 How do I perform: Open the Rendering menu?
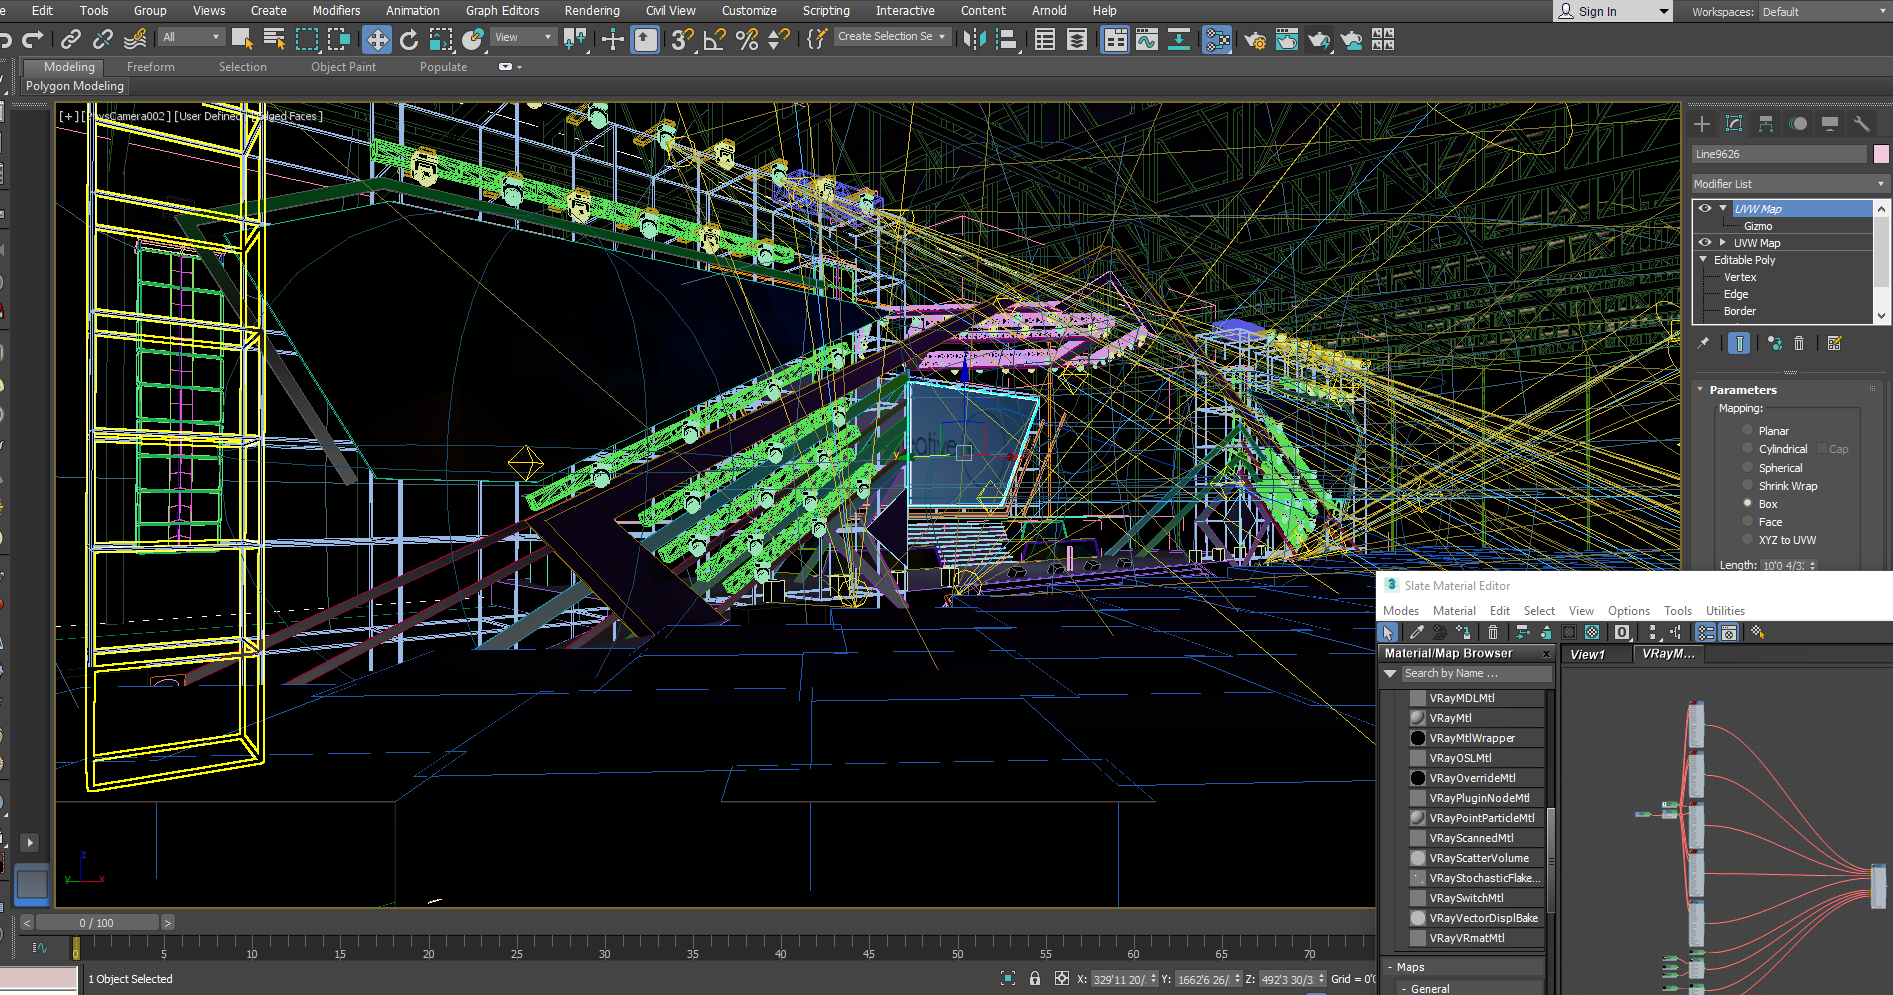(x=591, y=11)
